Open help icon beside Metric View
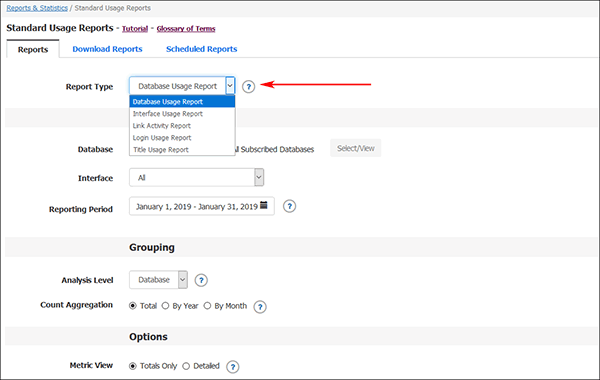This screenshot has width=600, height=380. 233,367
